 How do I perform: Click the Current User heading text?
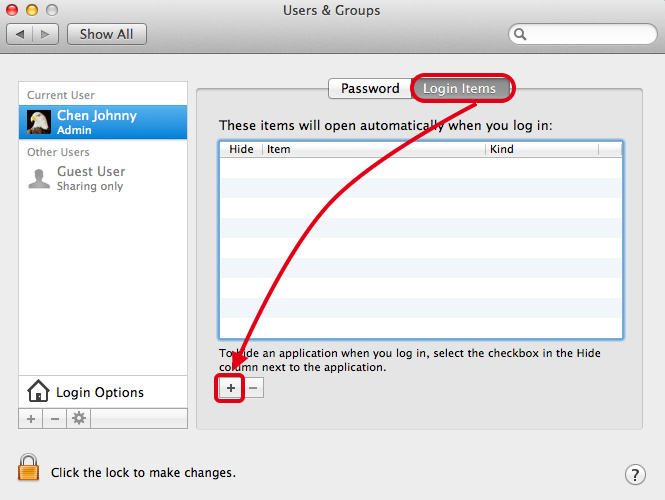61,95
